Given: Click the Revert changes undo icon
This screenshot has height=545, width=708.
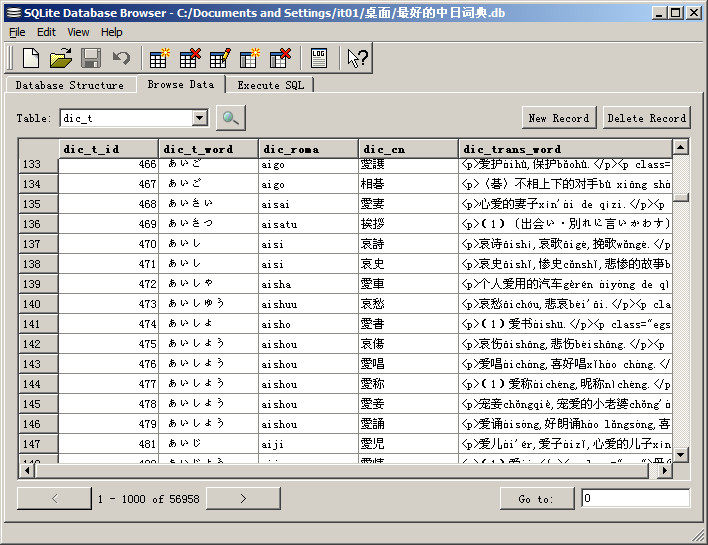Looking at the screenshot, I should tap(121, 58).
